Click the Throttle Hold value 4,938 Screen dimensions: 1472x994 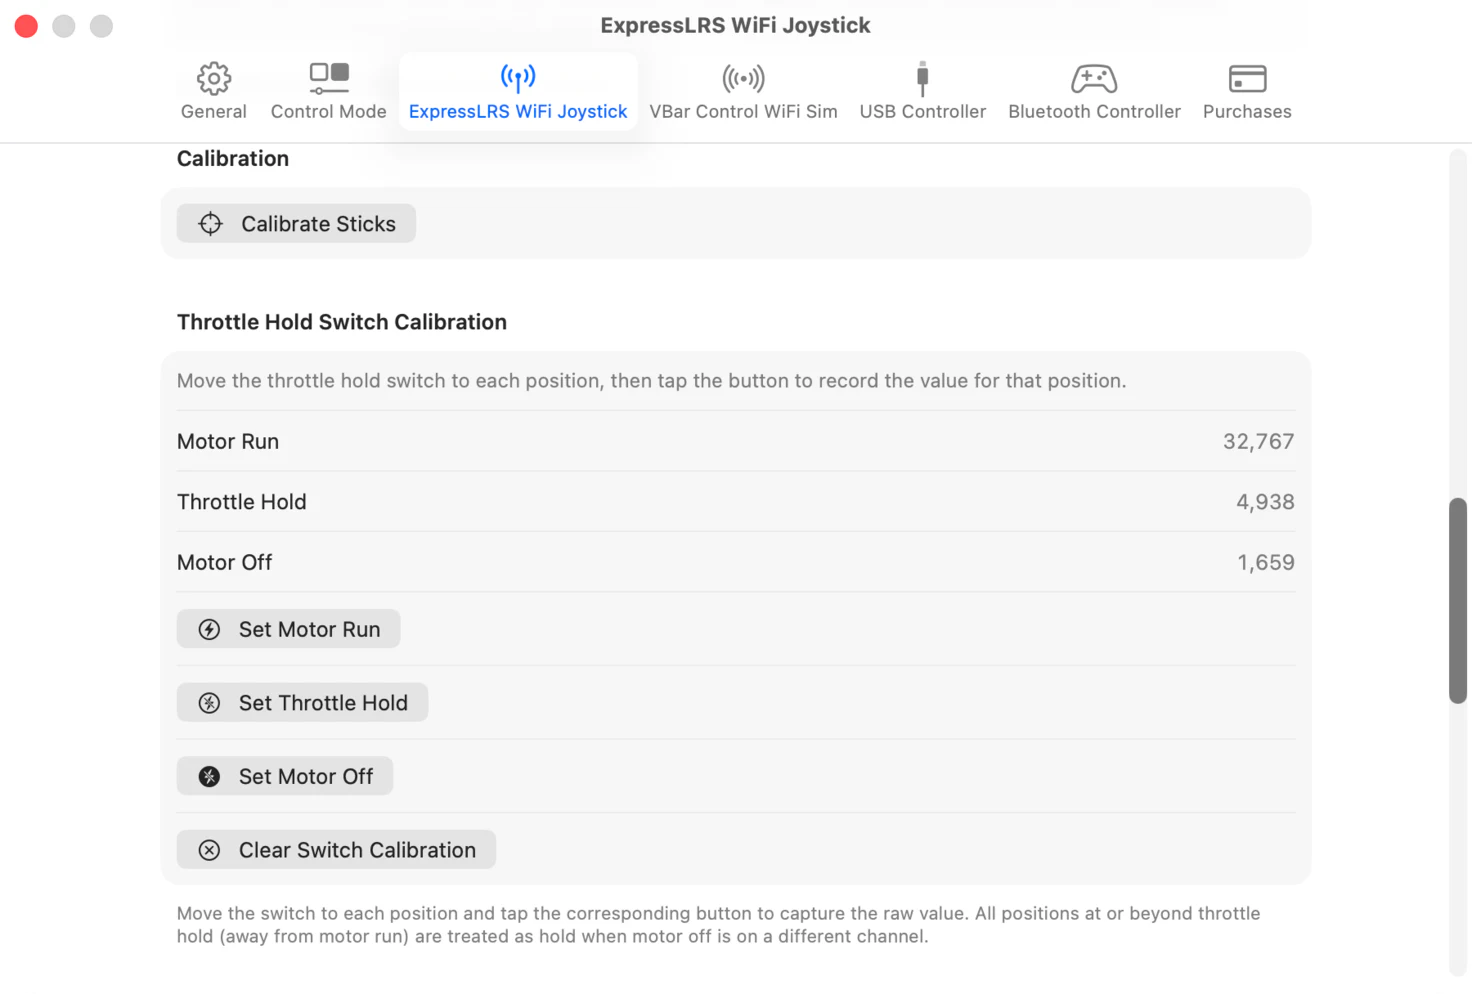pos(1265,502)
